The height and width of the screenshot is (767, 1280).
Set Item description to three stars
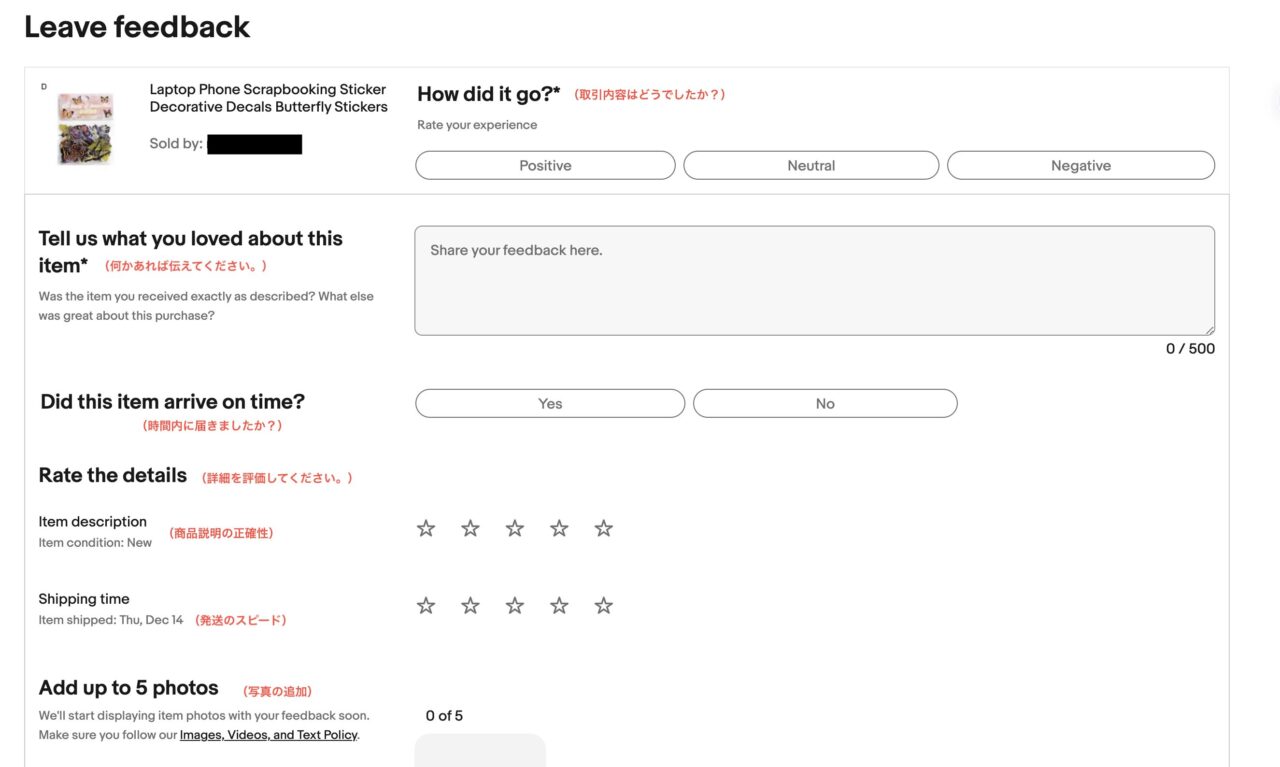coord(515,529)
